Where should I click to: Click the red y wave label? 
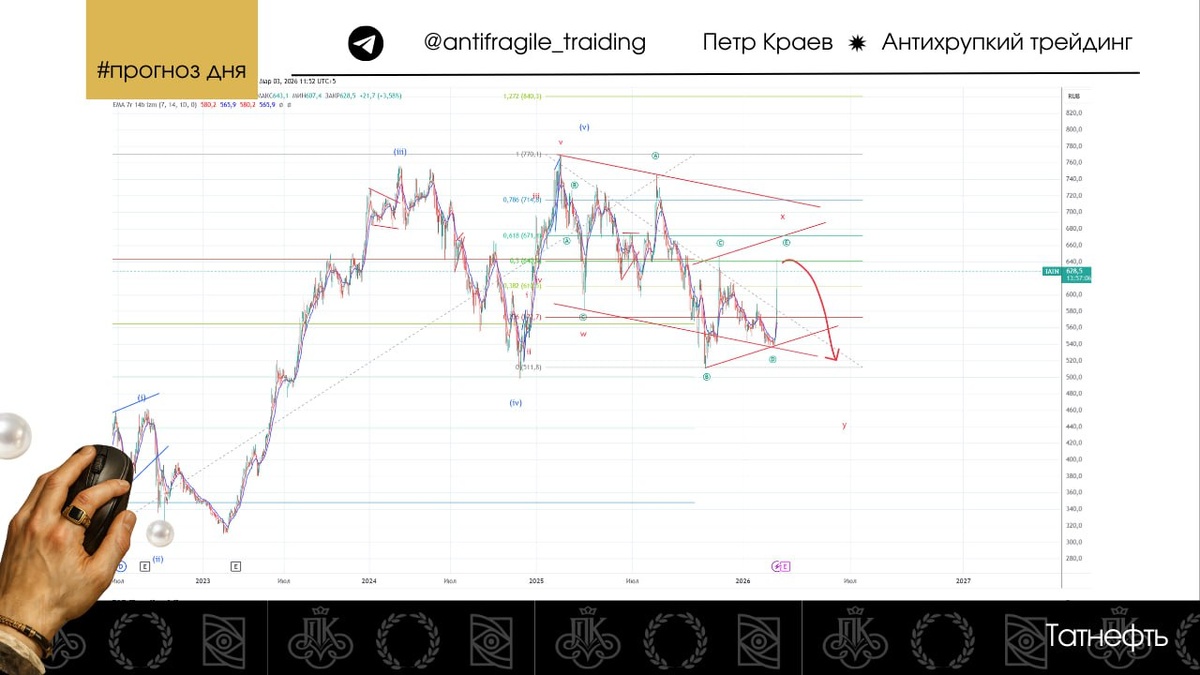[x=844, y=425]
